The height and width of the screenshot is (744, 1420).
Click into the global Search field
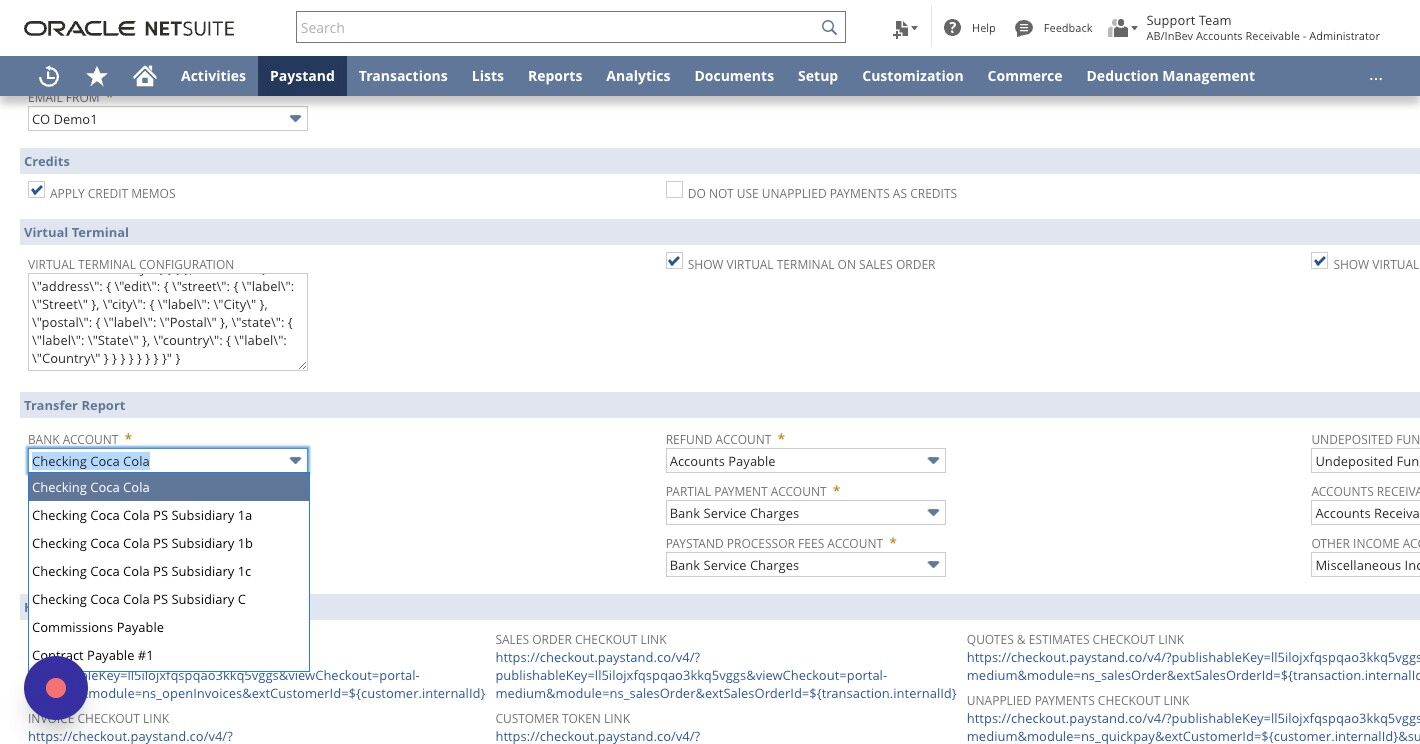558,28
